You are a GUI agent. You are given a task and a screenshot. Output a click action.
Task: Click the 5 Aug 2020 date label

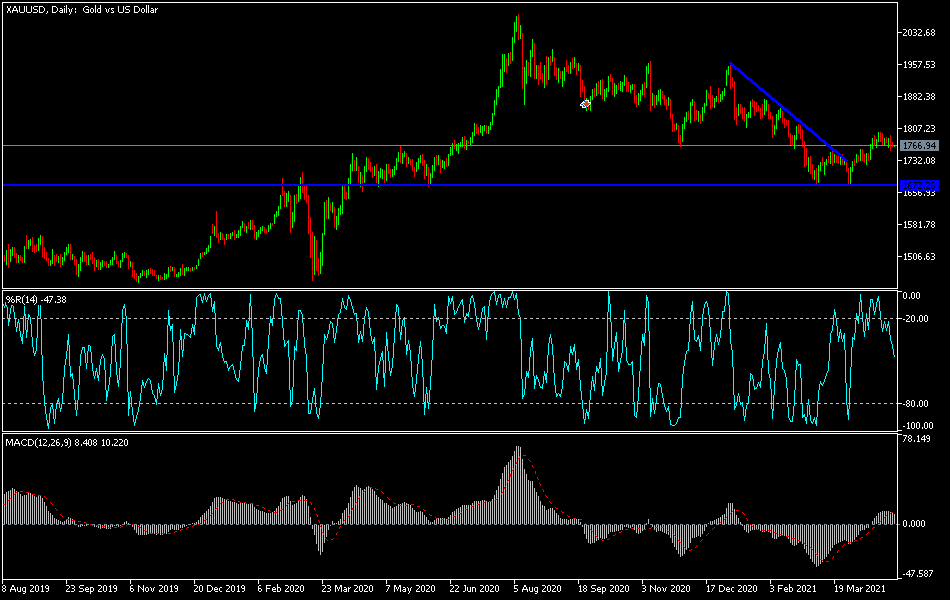pos(537,588)
